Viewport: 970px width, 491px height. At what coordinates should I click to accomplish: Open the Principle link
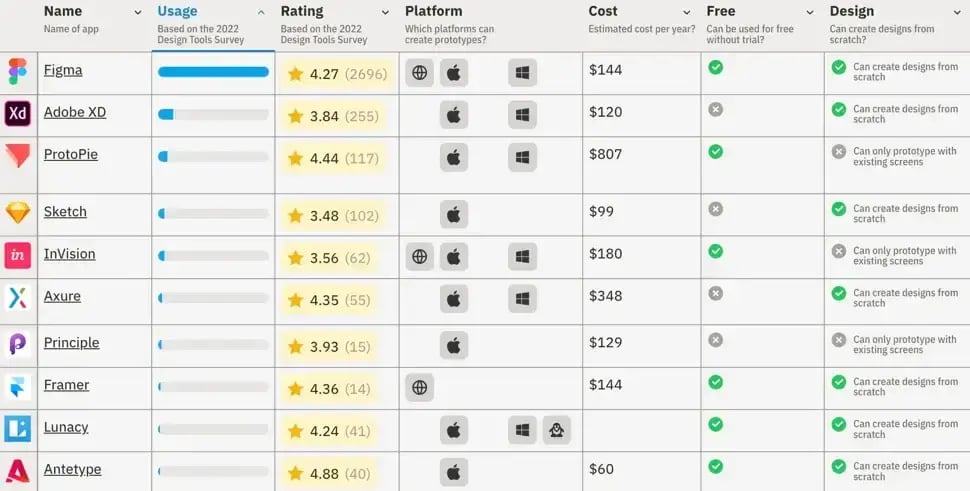71,343
